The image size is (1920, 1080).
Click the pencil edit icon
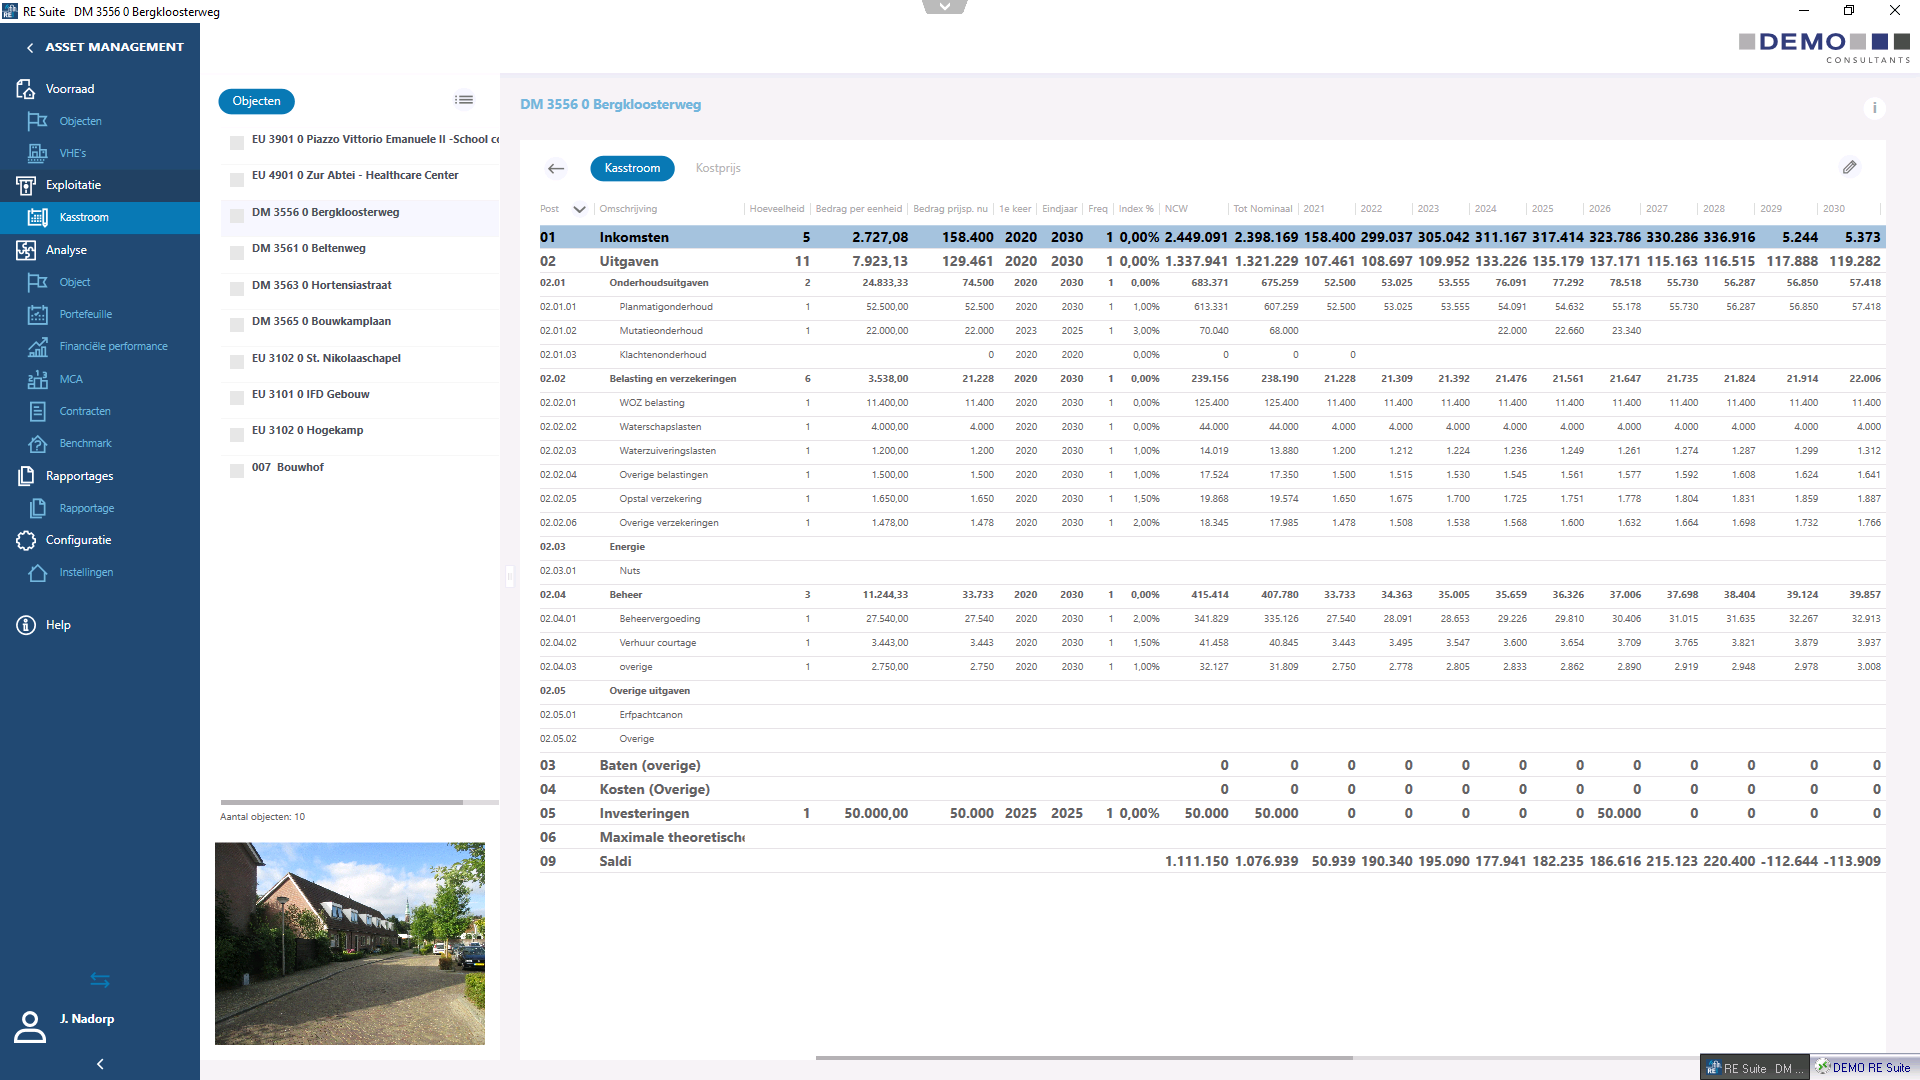(x=1849, y=167)
